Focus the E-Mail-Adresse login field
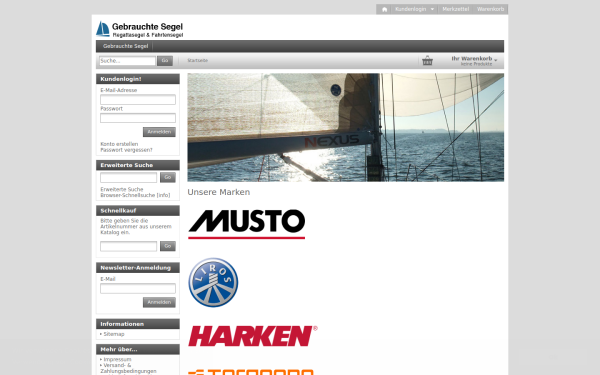Viewport: 600px width, 375px height. tap(138, 99)
